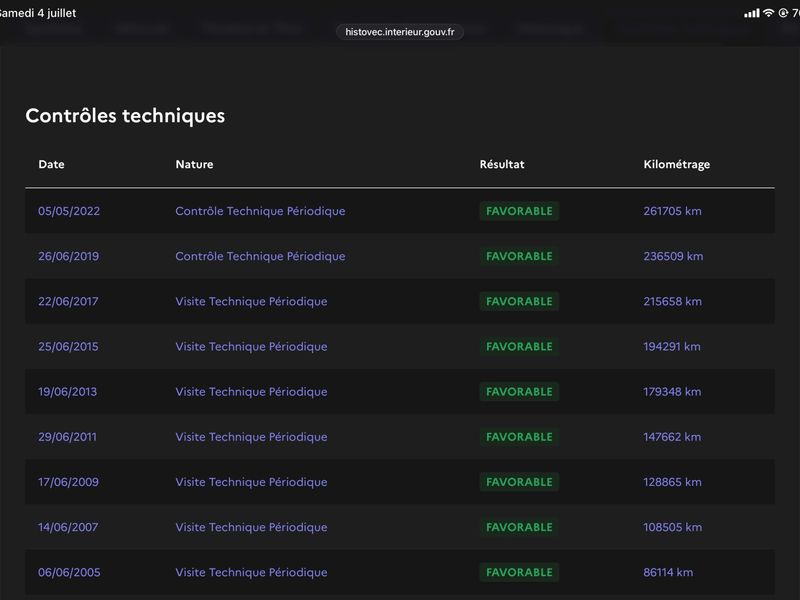Viewport: 800px width, 600px height.
Task: Select the date 06/06/2005
Action: (x=69, y=572)
